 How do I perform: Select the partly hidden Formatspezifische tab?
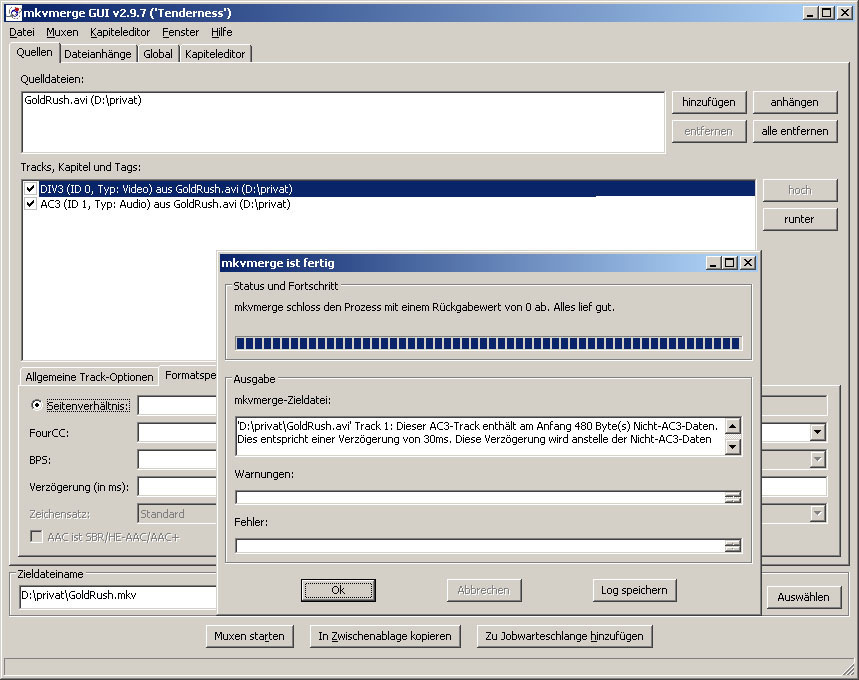pos(190,375)
